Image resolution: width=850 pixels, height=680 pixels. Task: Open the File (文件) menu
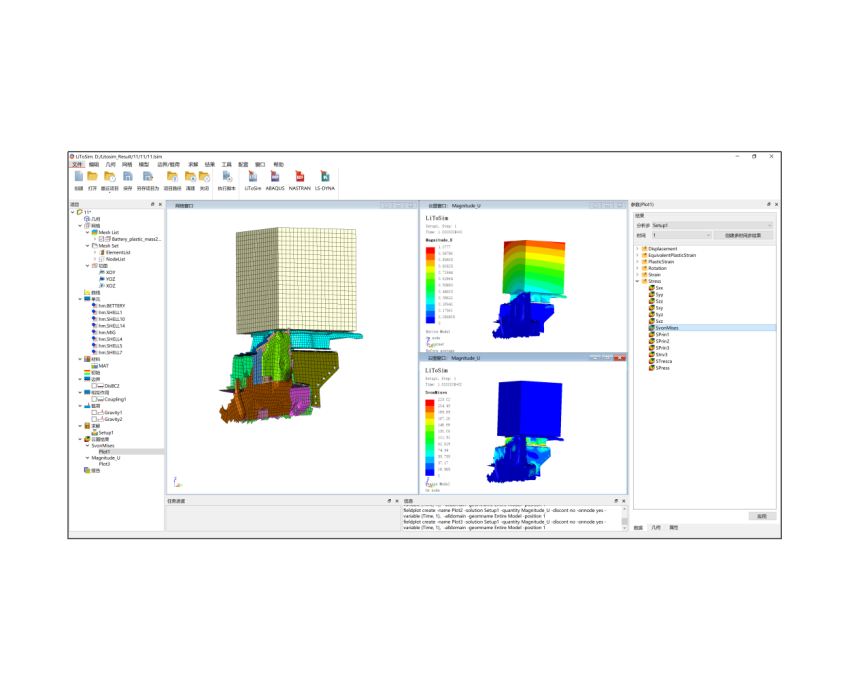pos(78,164)
